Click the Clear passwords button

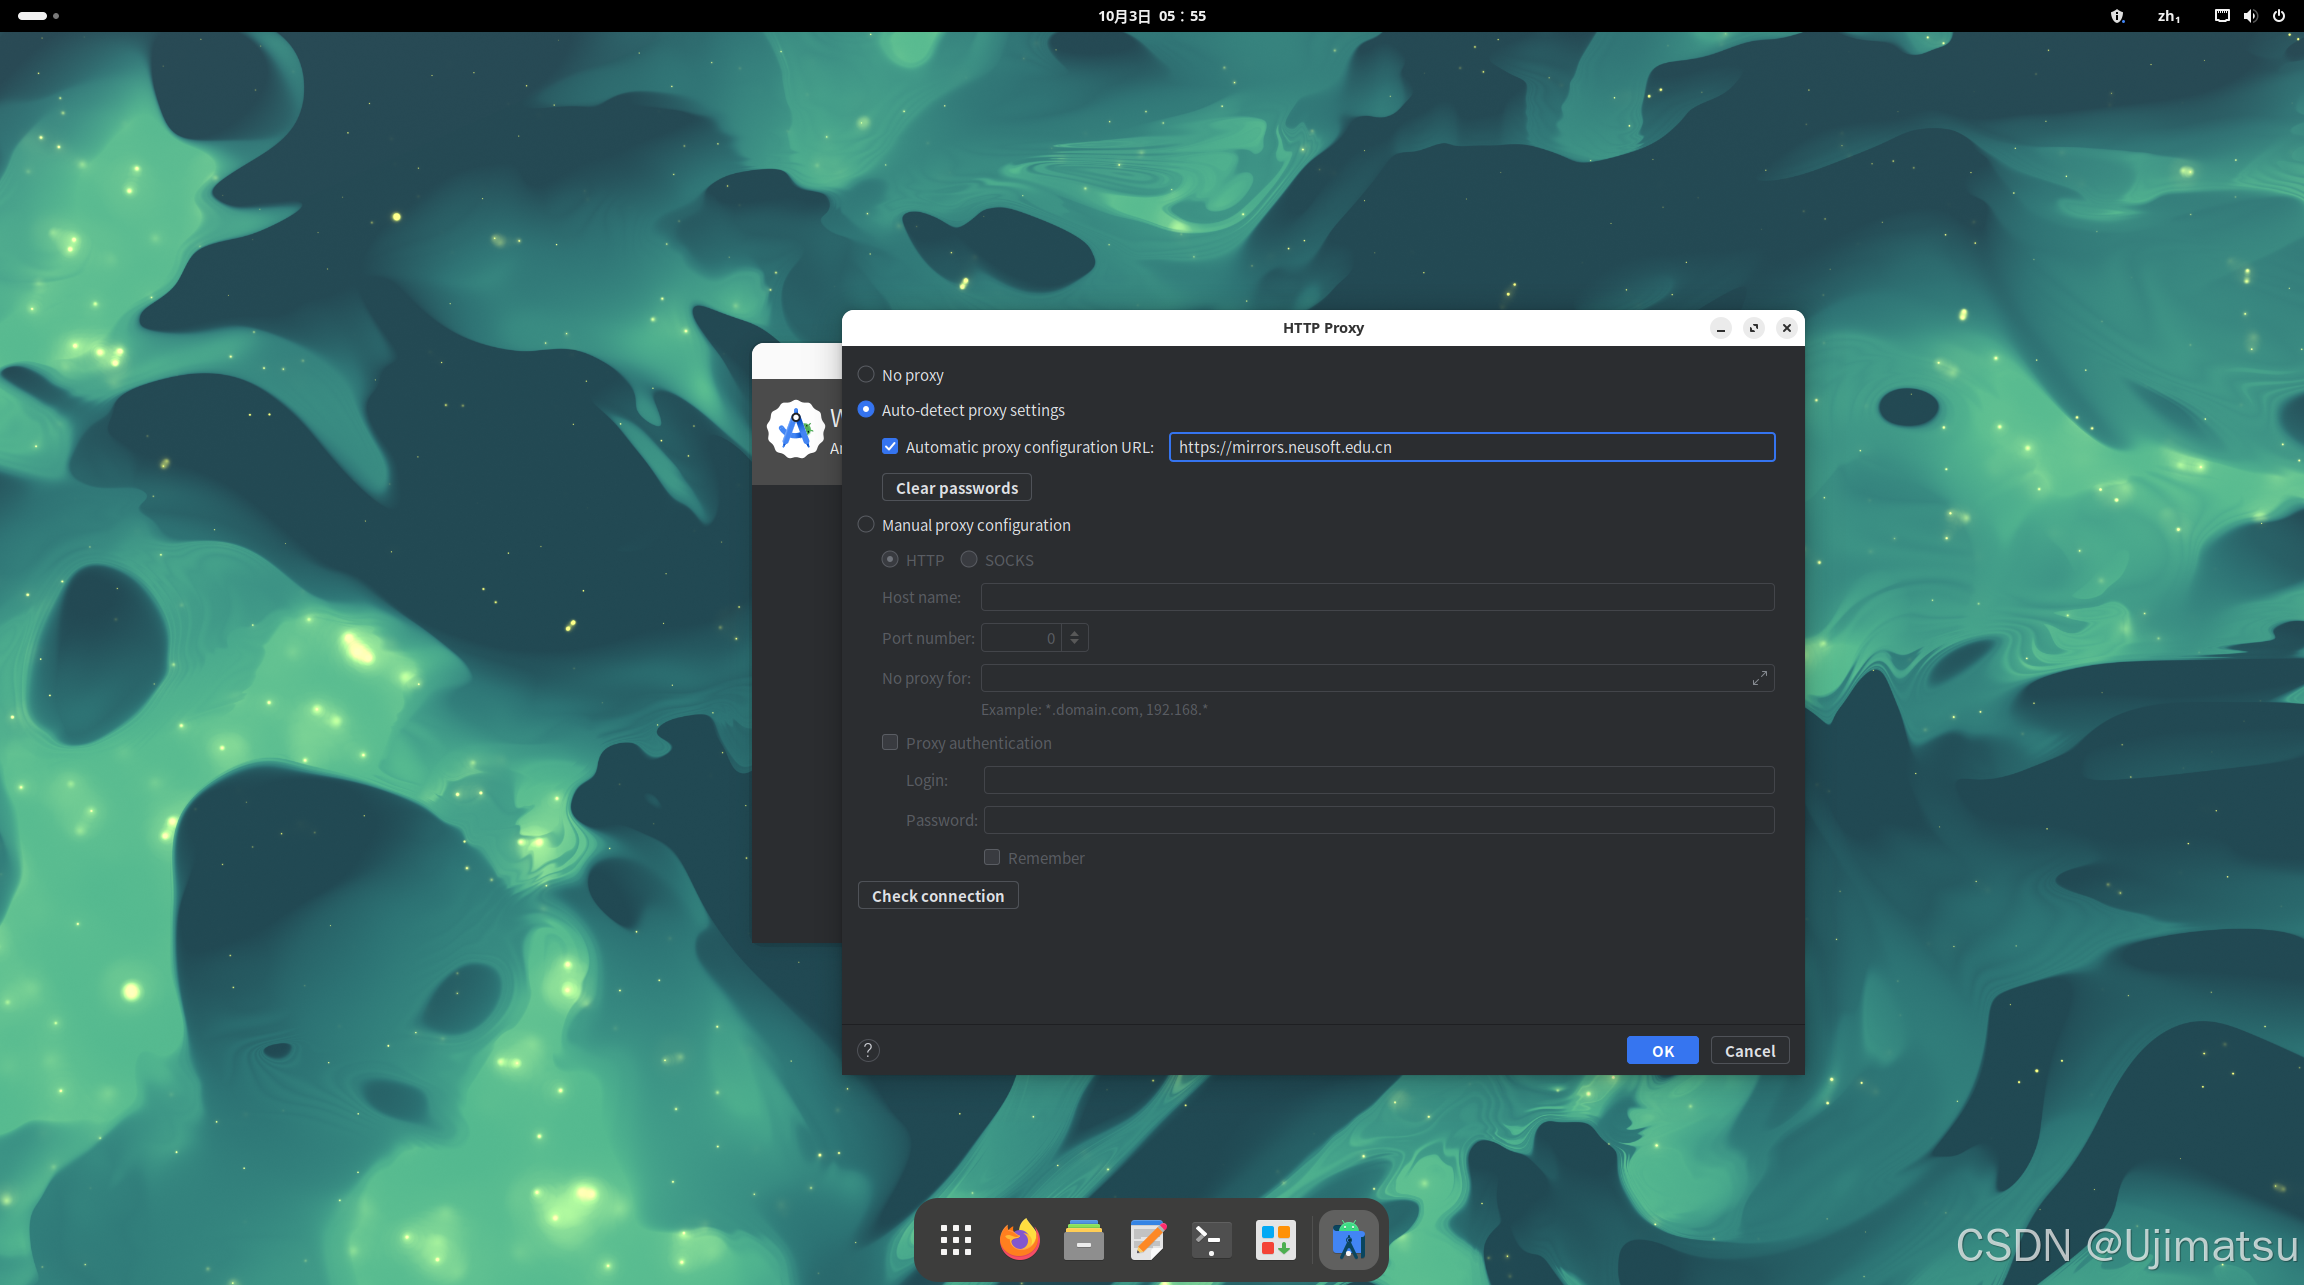click(x=956, y=488)
